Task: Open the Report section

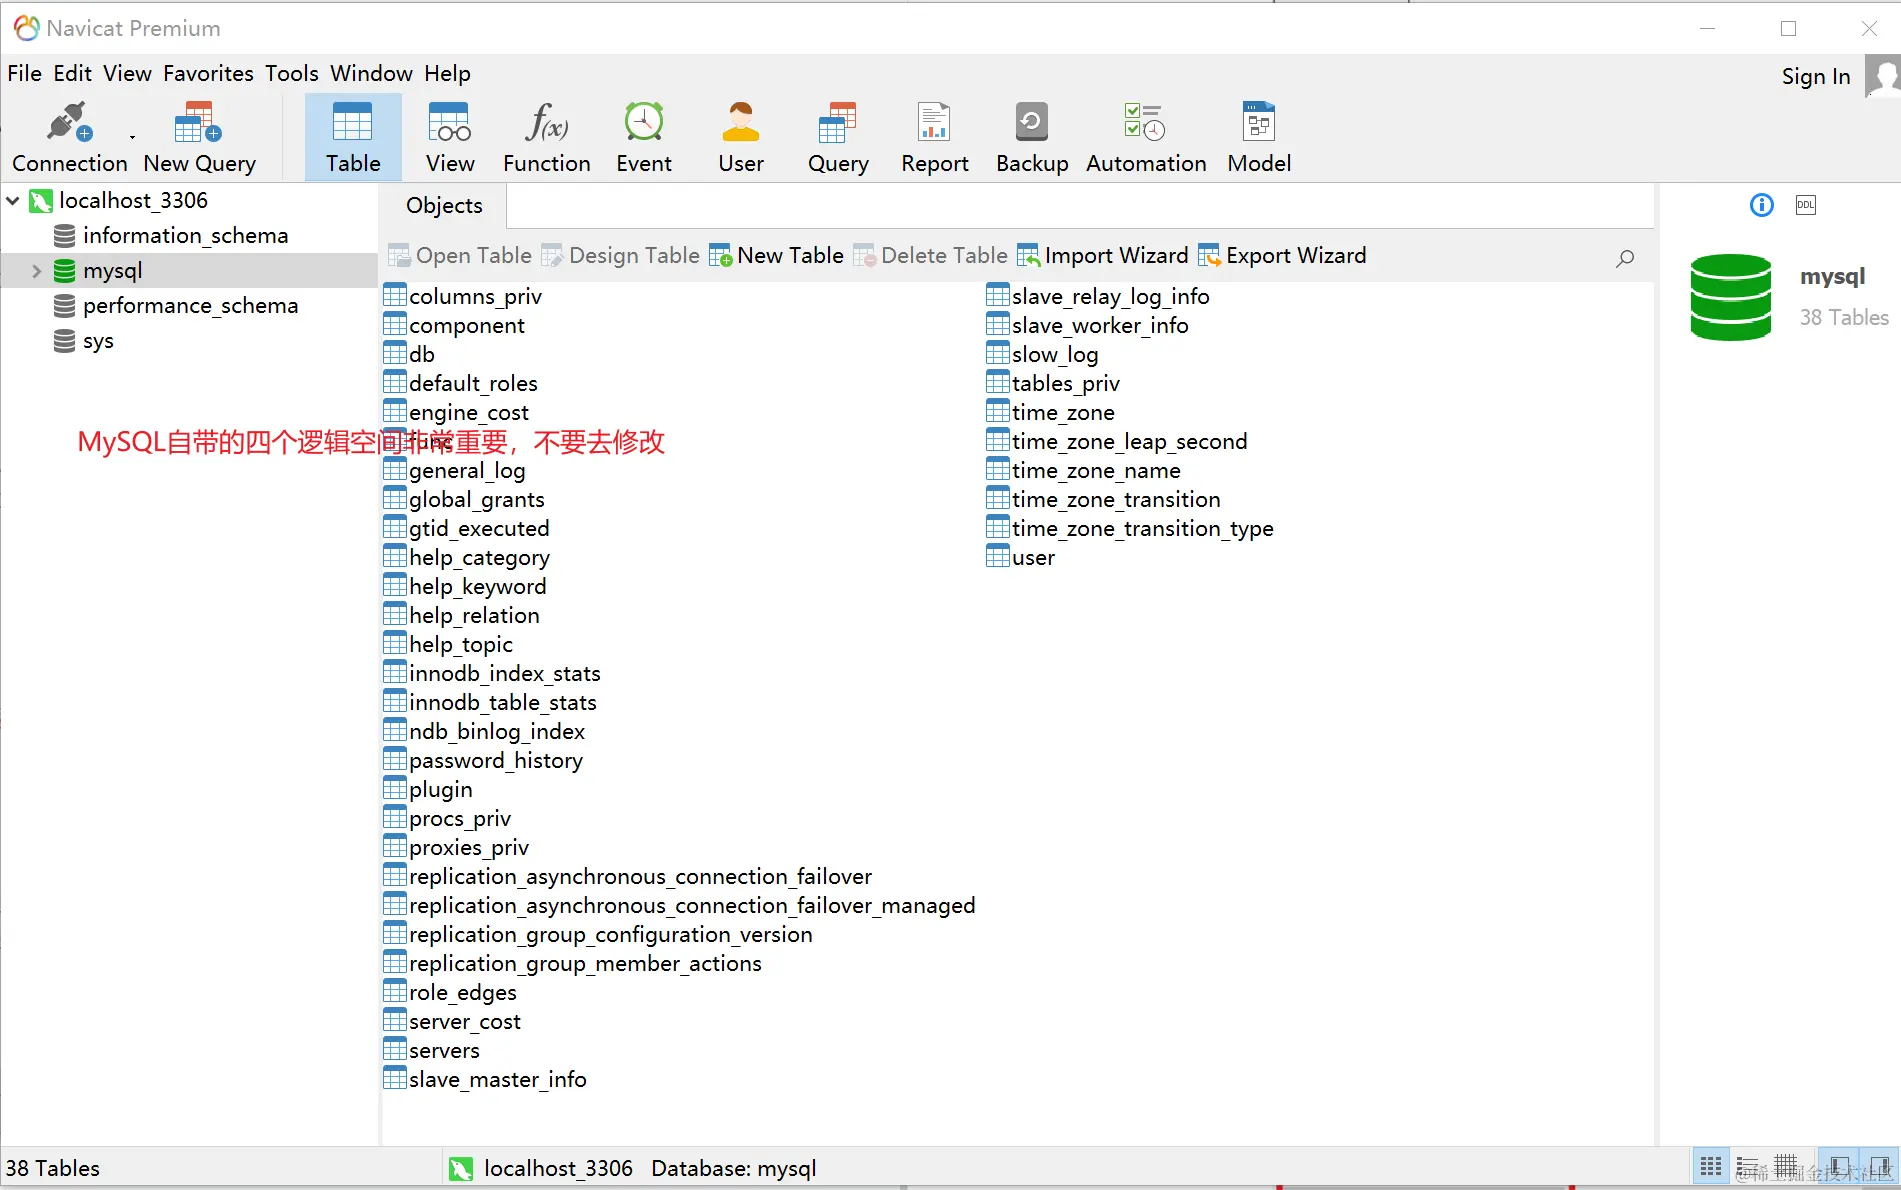Action: pos(935,137)
